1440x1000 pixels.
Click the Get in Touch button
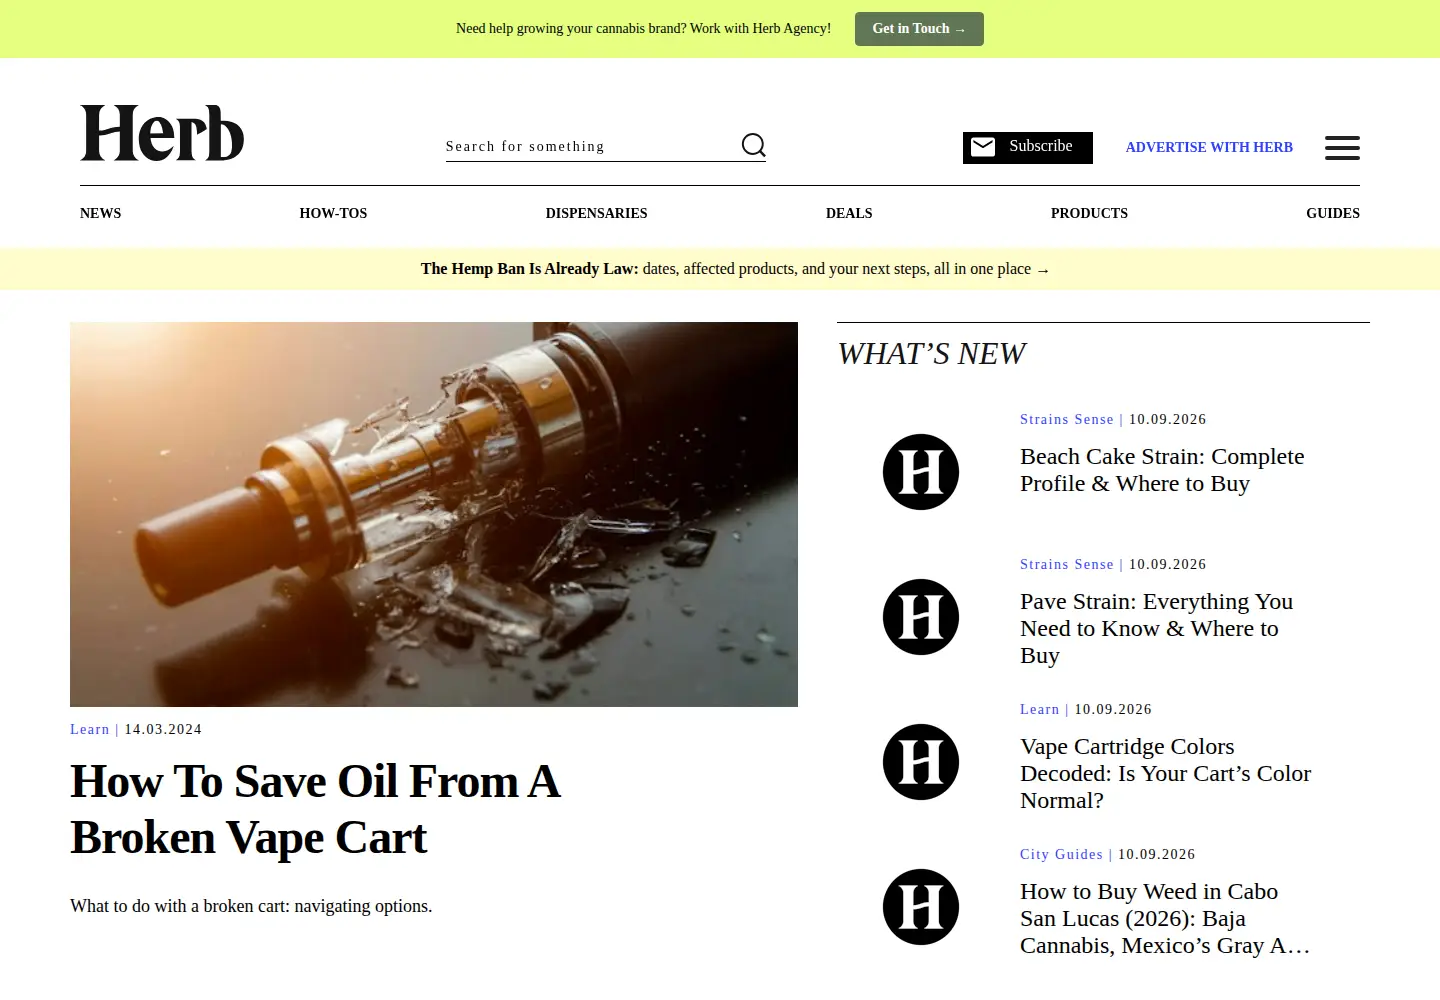pos(919,29)
